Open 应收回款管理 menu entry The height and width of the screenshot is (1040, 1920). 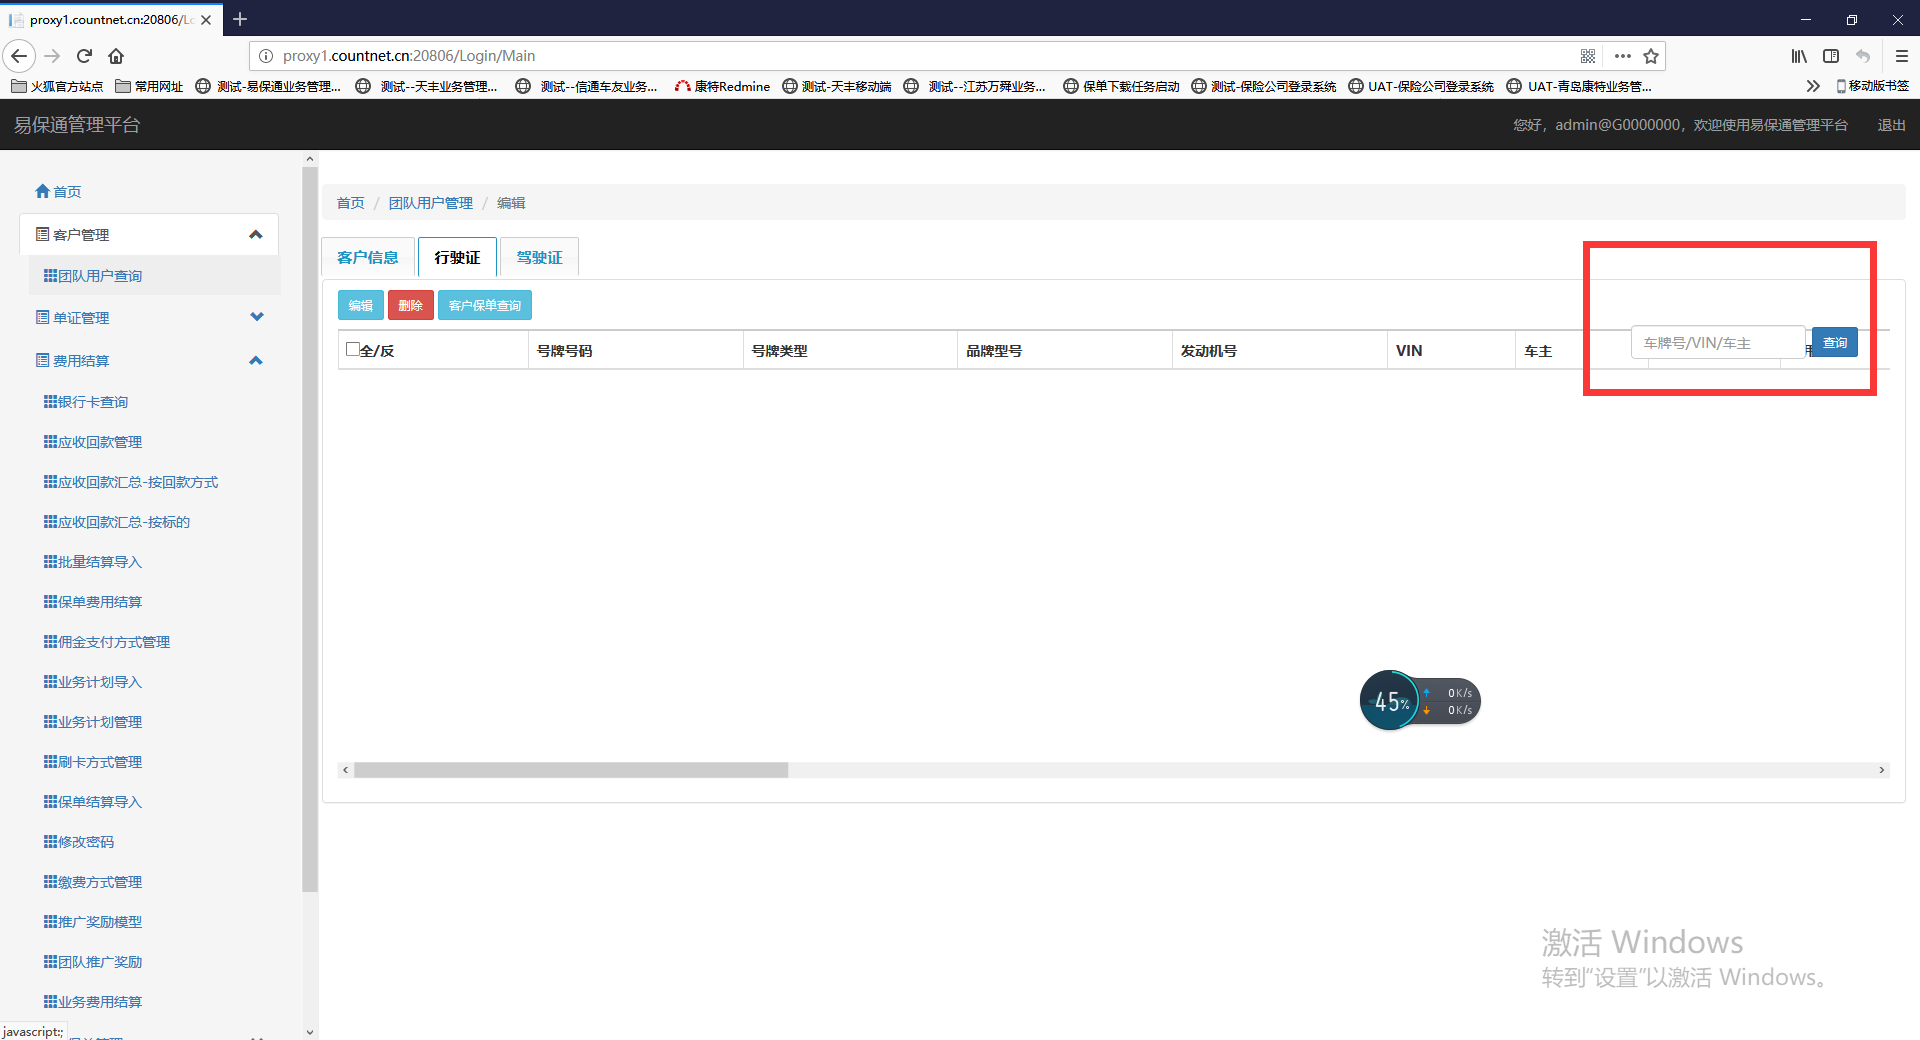[93, 442]
